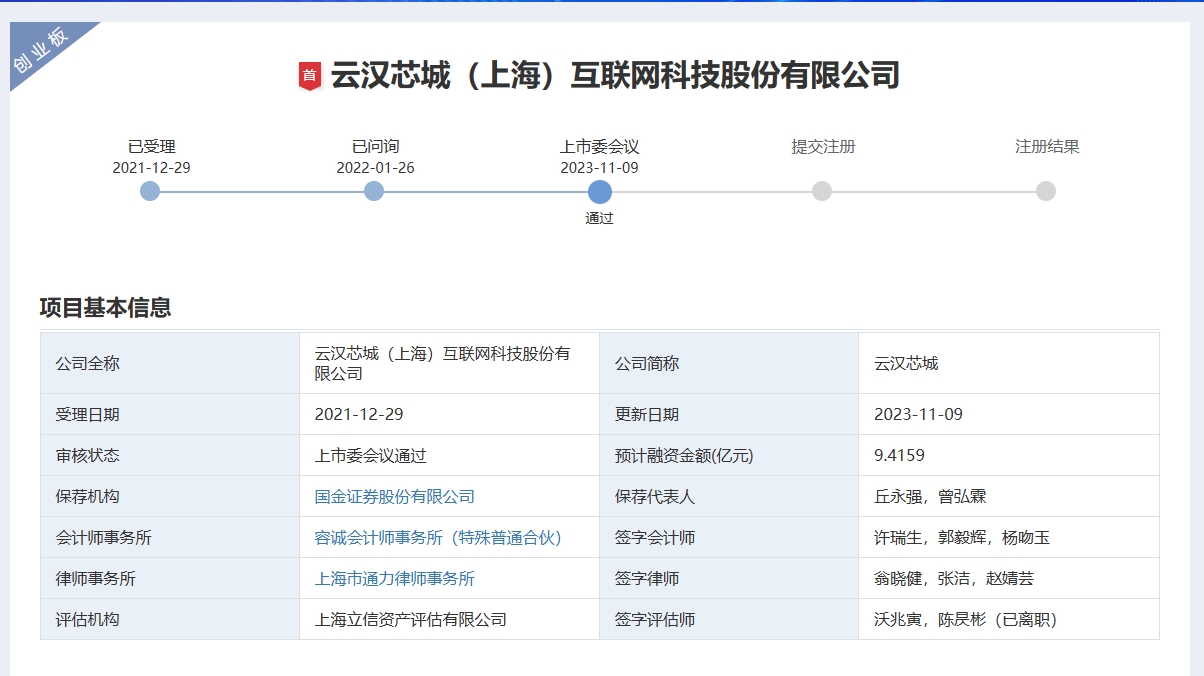Open the 国金证券股份有限公司 sponsor link
The image size is (1204, 676).
(394, 496)
